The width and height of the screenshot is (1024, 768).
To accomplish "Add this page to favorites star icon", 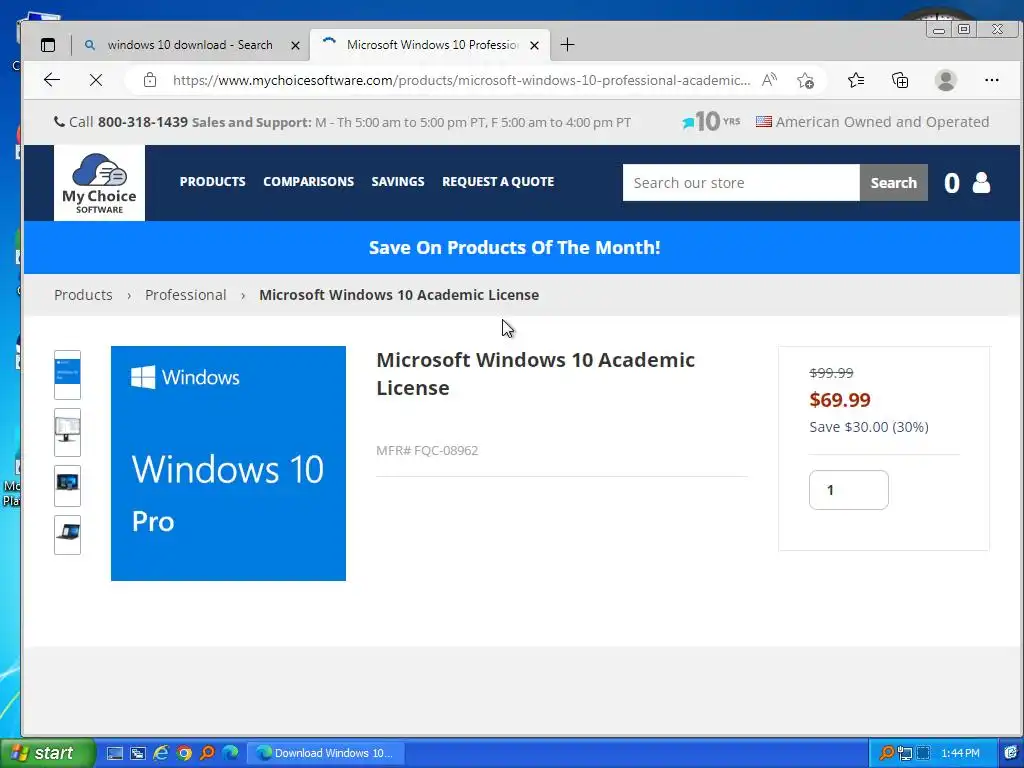I will pyautogui.click(x=805, y=80).
